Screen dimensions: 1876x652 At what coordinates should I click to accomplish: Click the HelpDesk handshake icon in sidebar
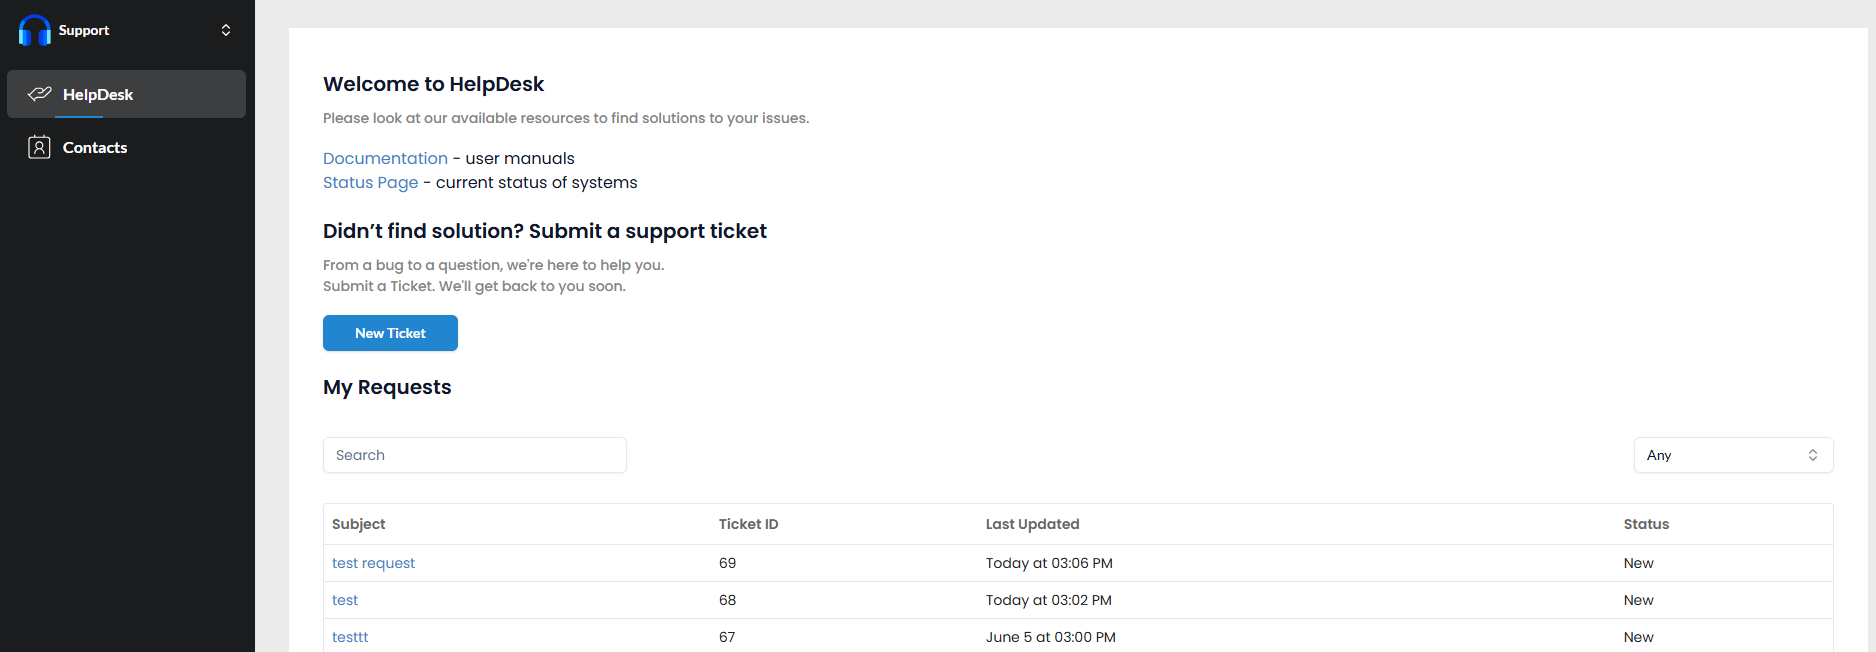39,94
